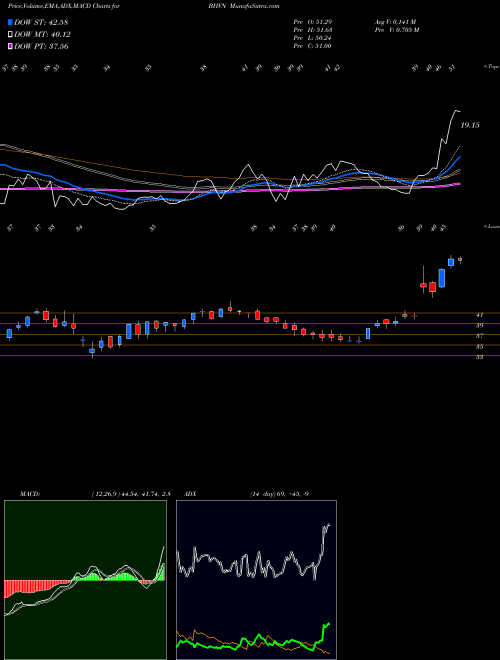The image size is (500, 660).
Task: Click the 'Pre H: 51.63' value
Action: pyautogui.click(x=313, y=30)
